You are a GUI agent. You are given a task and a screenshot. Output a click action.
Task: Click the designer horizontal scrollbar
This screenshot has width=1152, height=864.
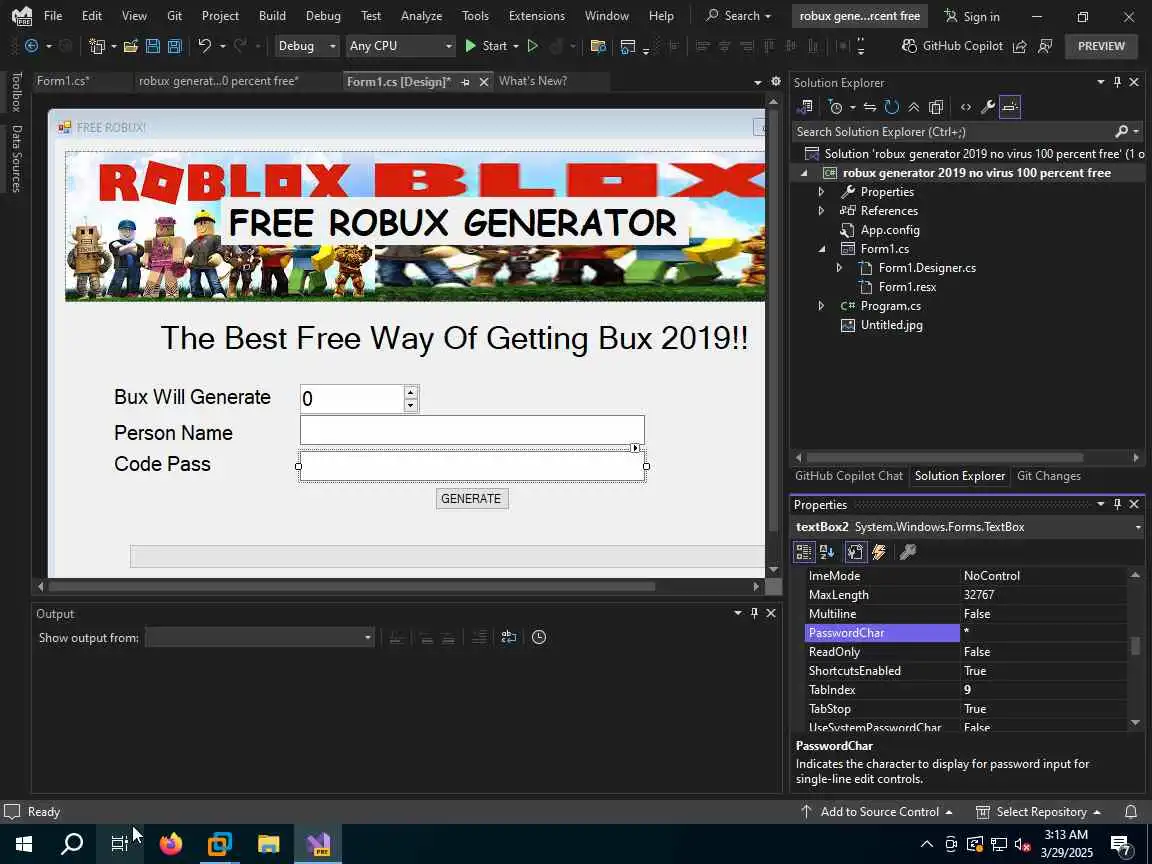click(x=351, y=586)
